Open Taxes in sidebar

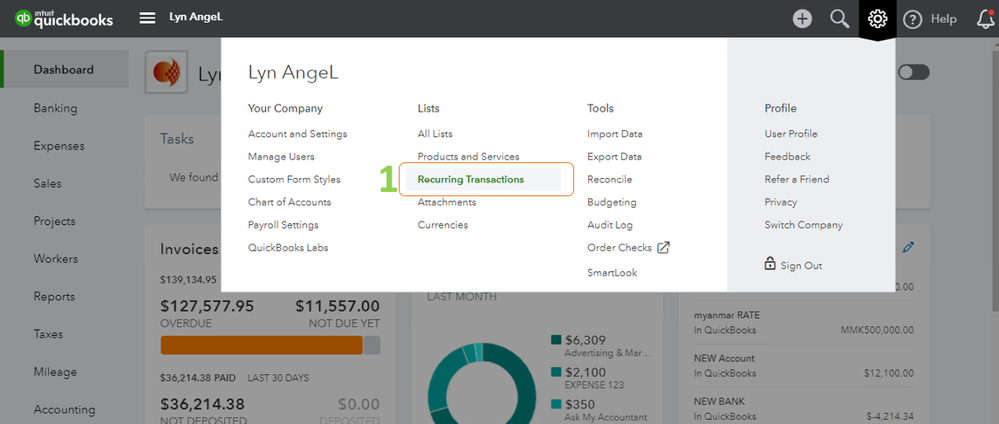(x=48, y=334)
